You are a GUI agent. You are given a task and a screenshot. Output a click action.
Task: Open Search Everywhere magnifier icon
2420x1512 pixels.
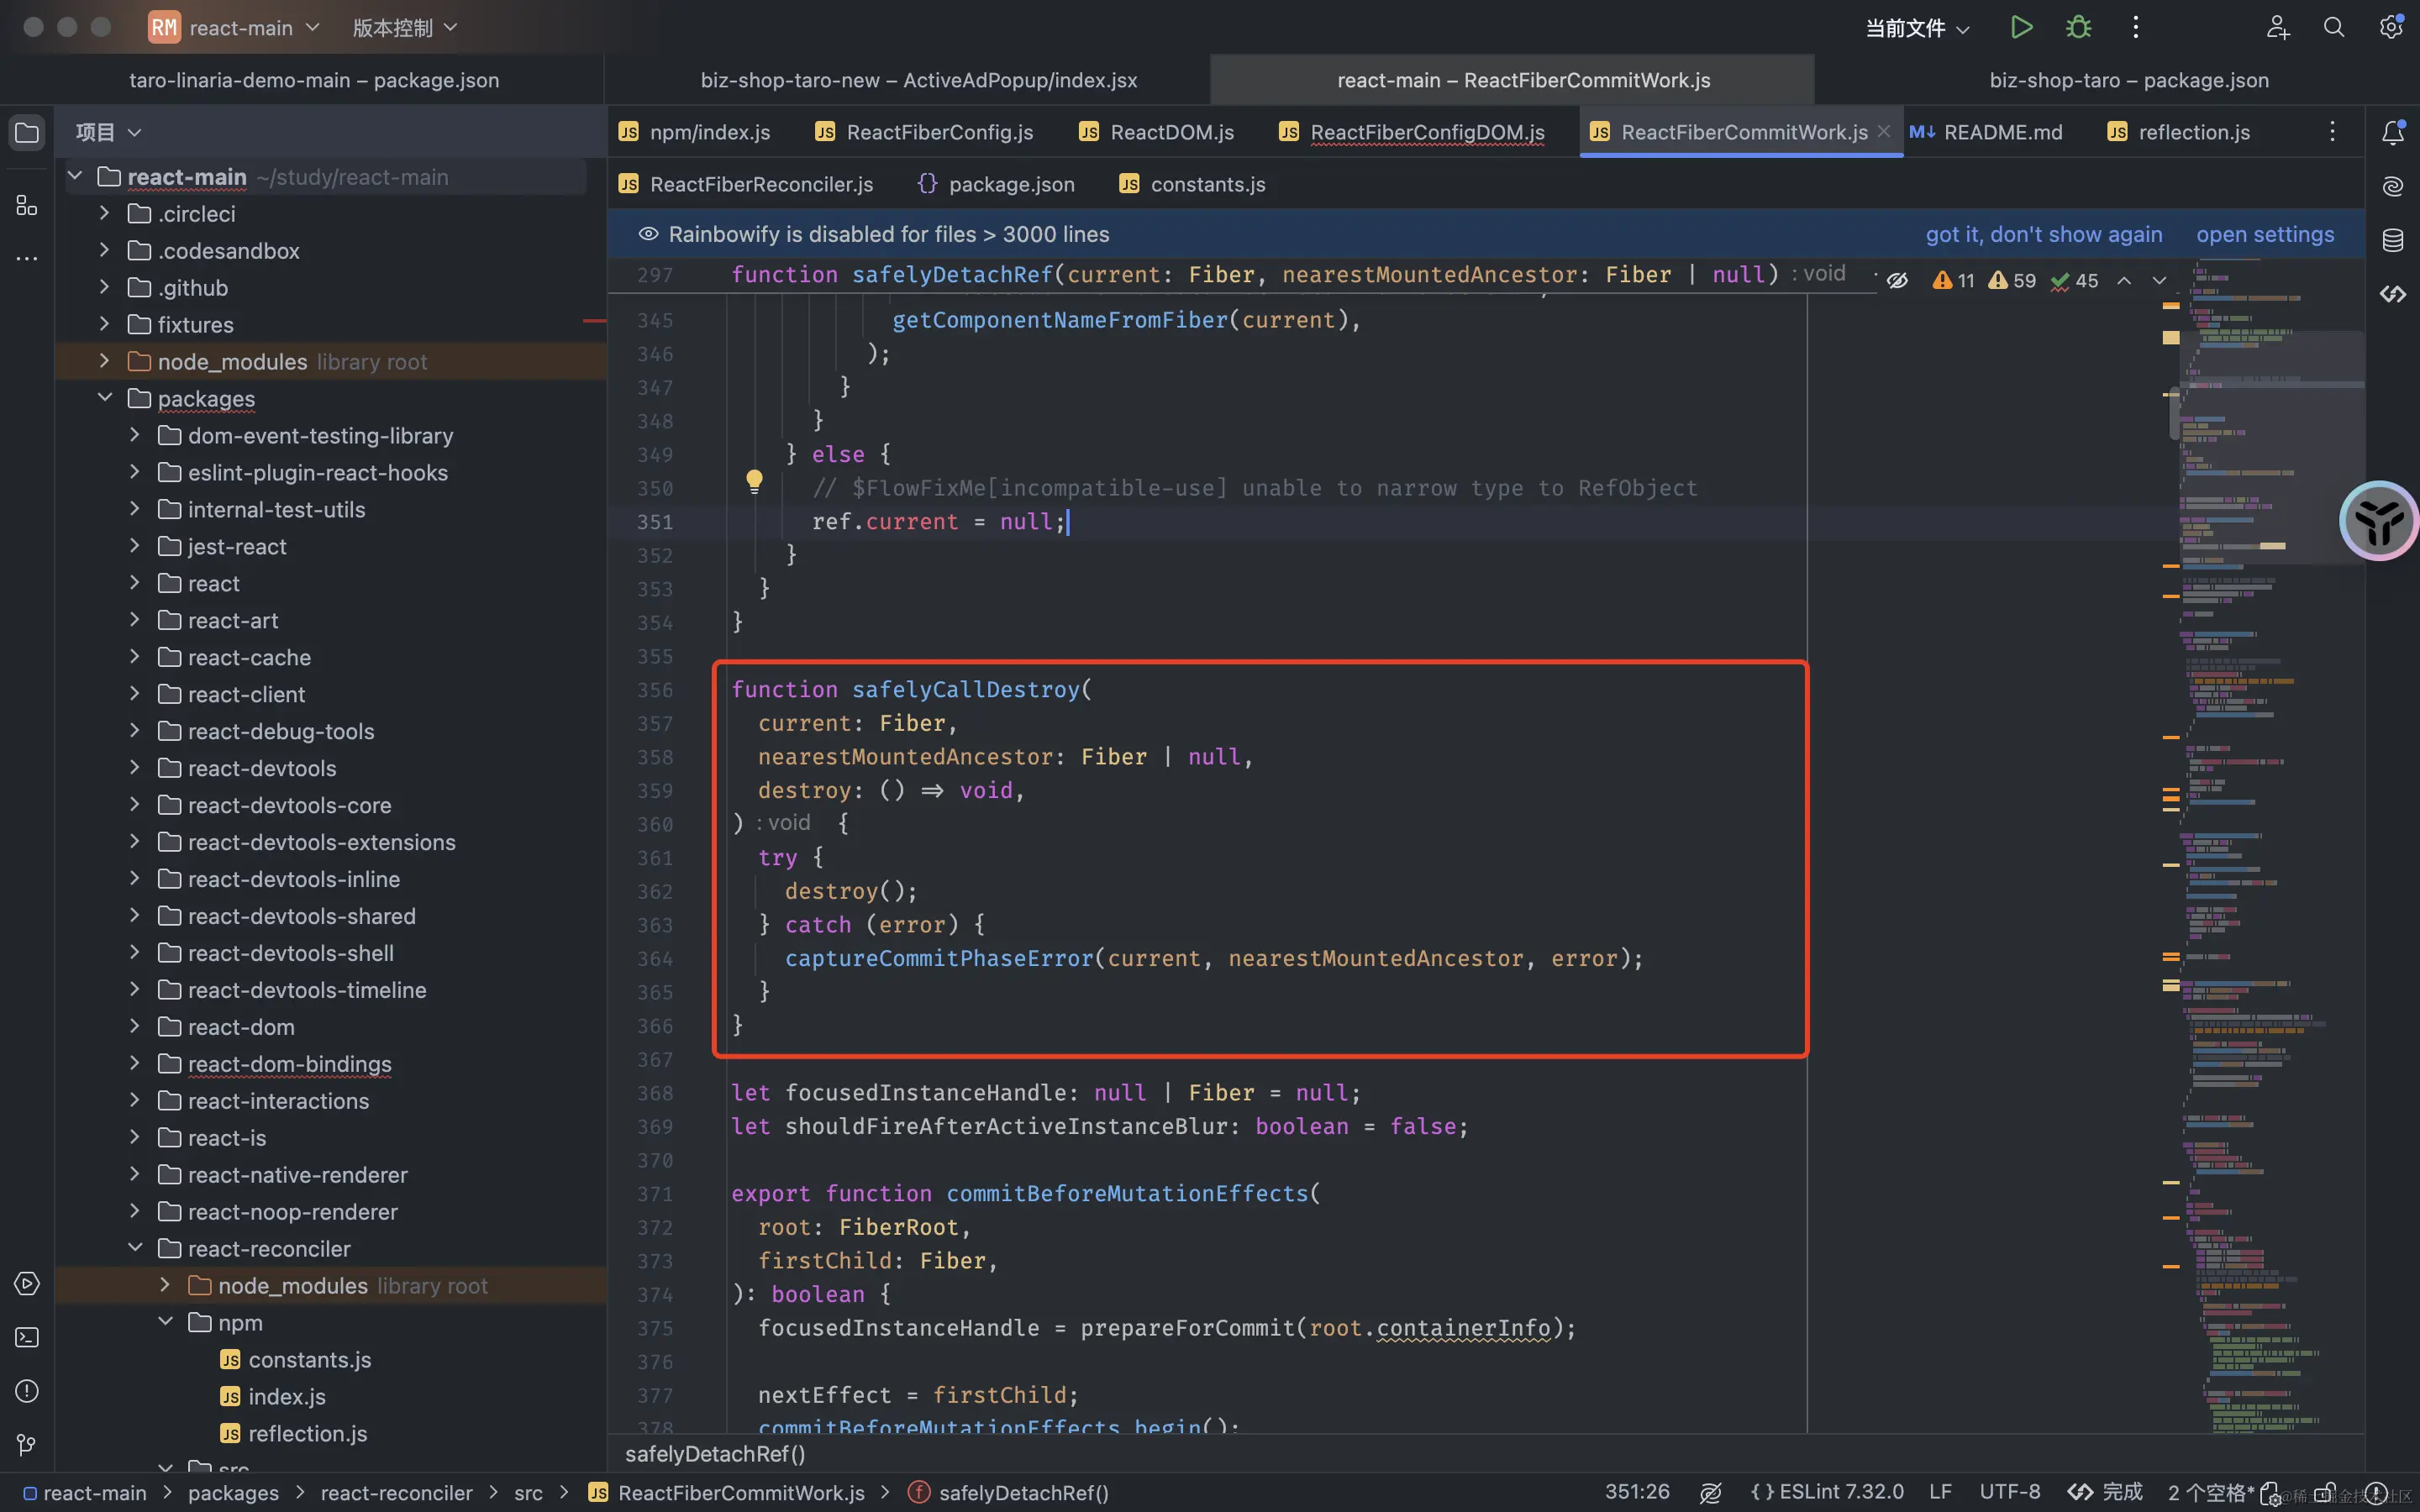point(2334,27)
